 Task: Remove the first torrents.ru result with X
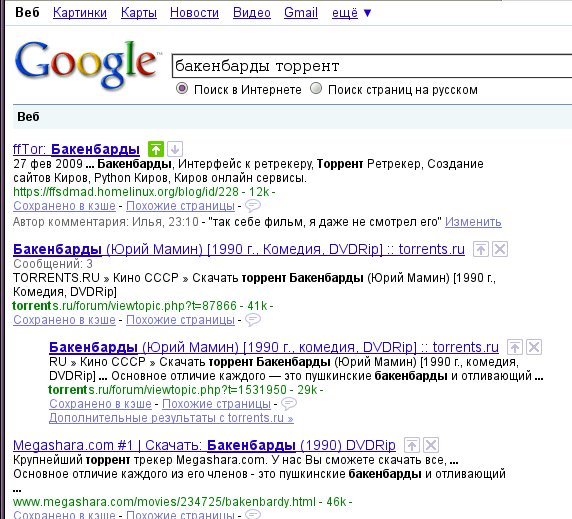point(500,249)
